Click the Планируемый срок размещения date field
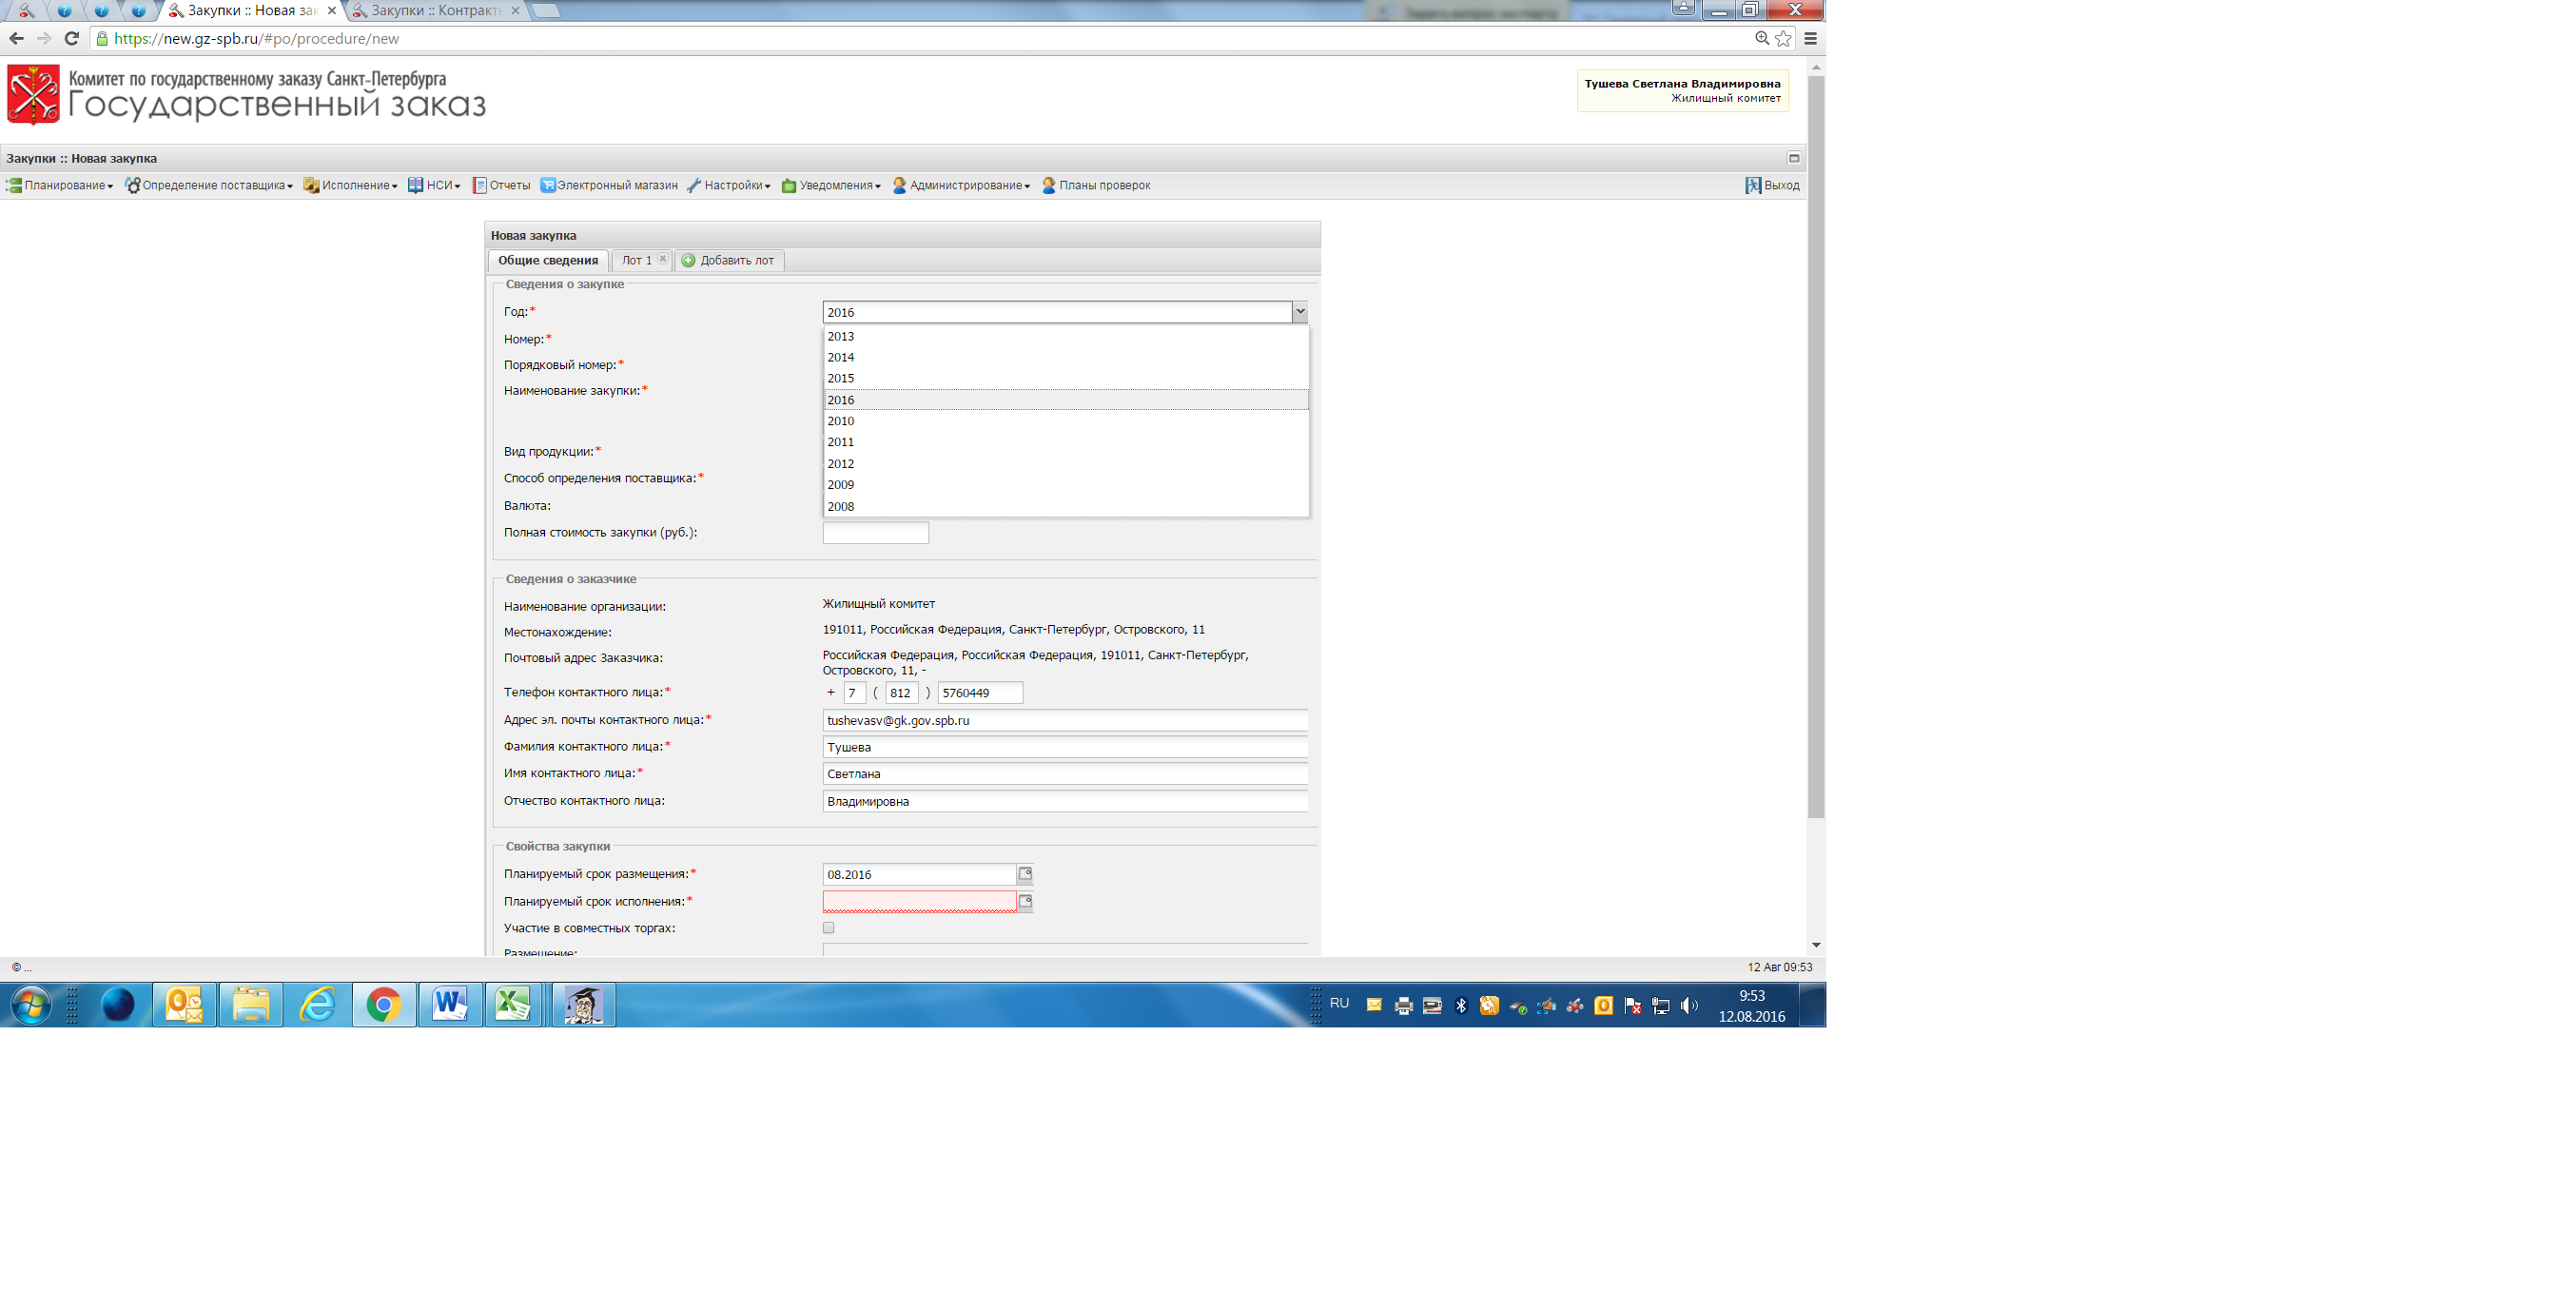The height and width of the screenshot is (1309, 2576). (x=919, y=874)
